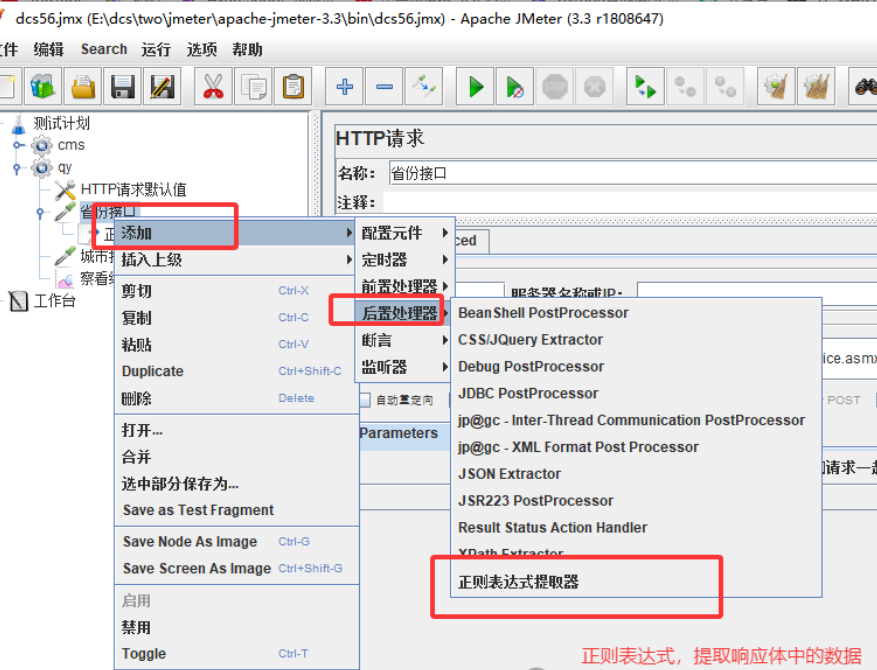Click the Remote Stop All icon
This screenshot has width=877, height=670.
685,87
